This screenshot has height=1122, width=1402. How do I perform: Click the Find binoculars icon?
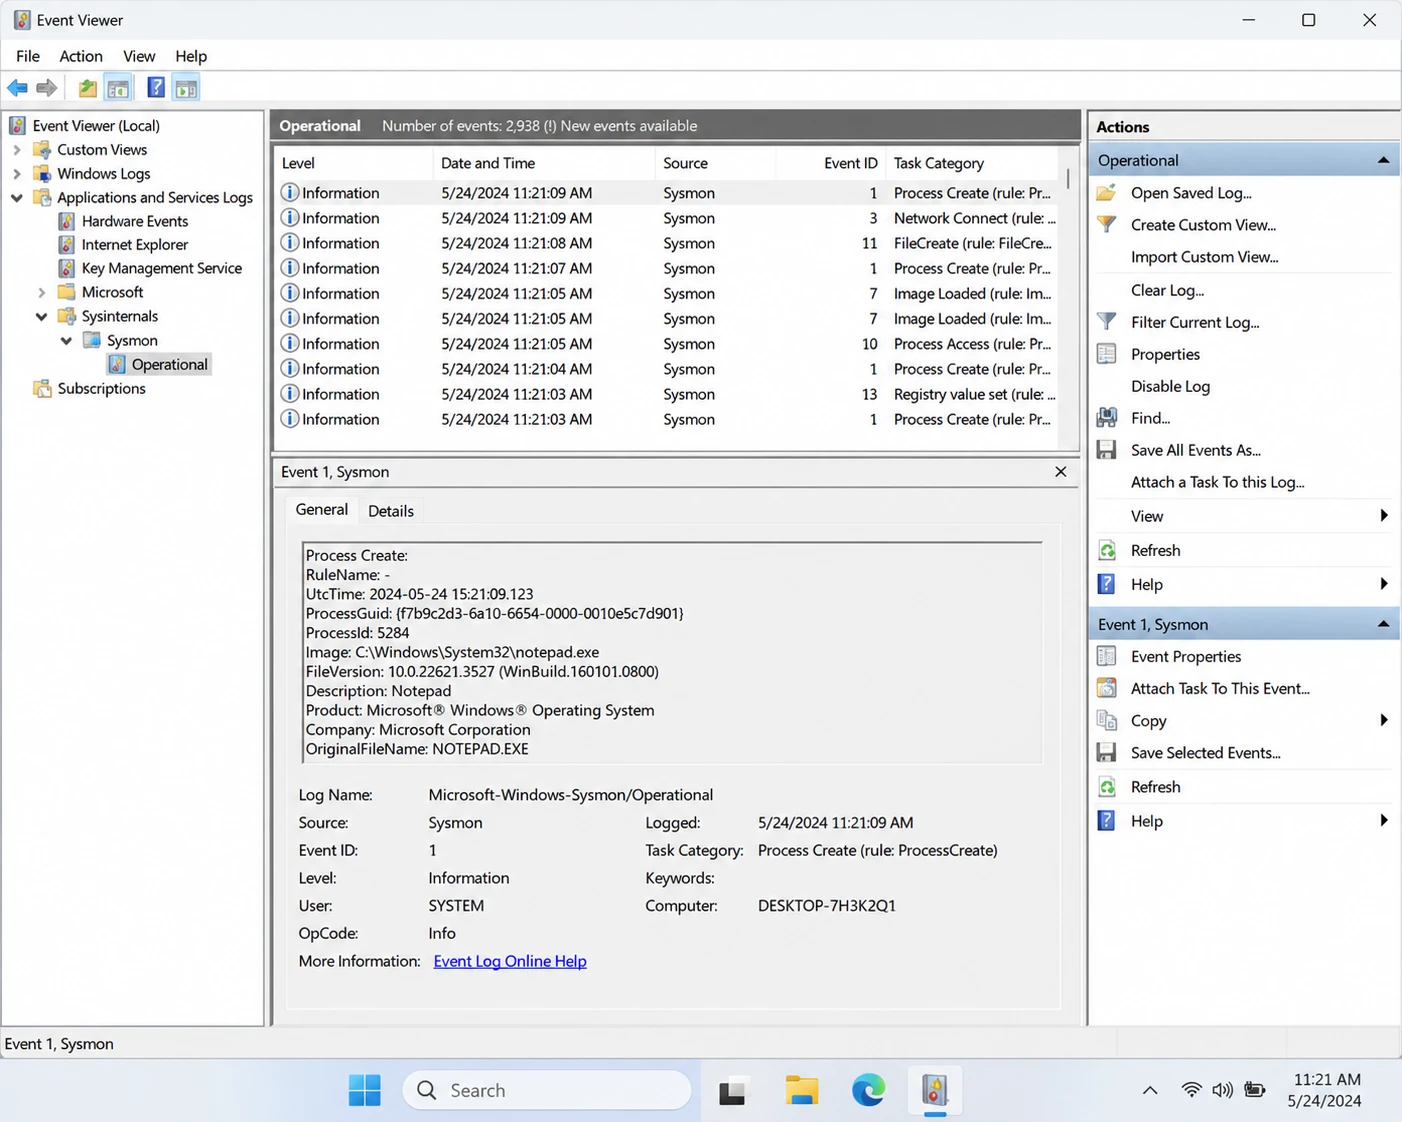click(1107, 418)
